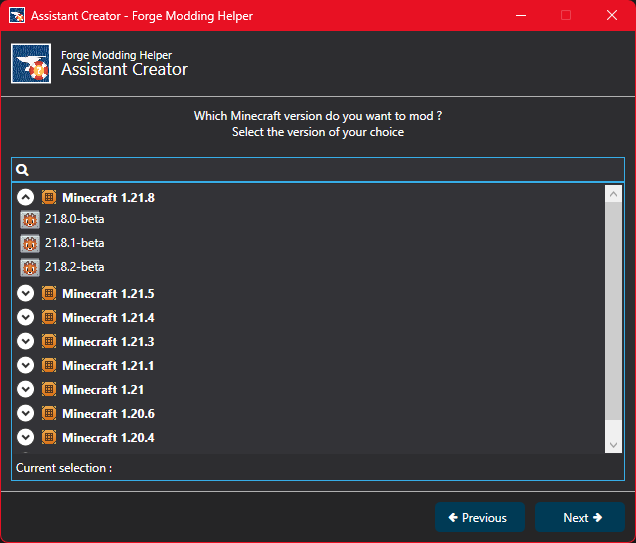
Task: Collapse the Minecraft 1.21.8 group
Action: pos(25,197)
